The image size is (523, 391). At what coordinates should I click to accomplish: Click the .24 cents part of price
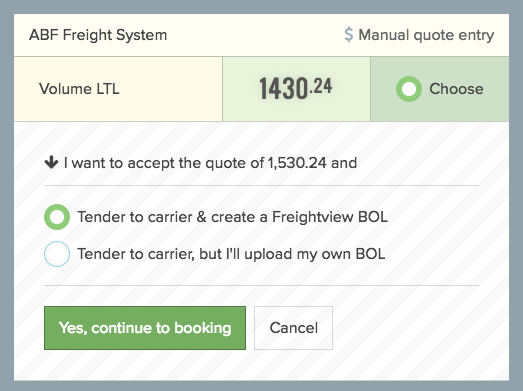pos(321,86)
